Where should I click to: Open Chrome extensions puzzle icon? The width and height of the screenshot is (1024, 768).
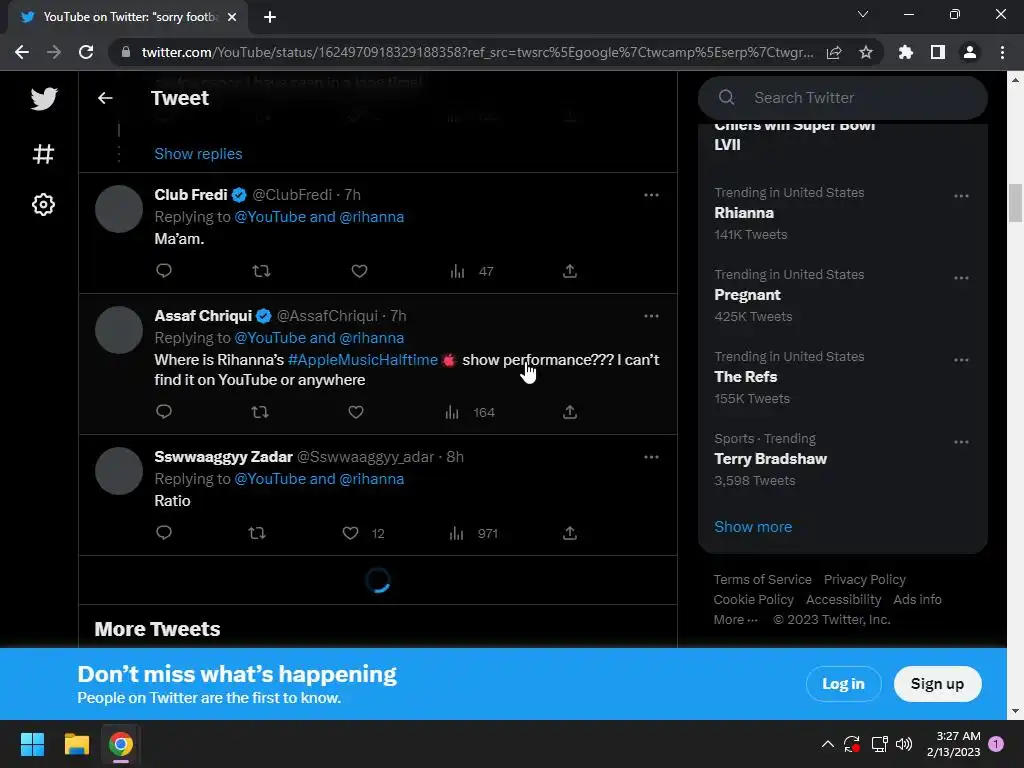click(x=905, y=52)
